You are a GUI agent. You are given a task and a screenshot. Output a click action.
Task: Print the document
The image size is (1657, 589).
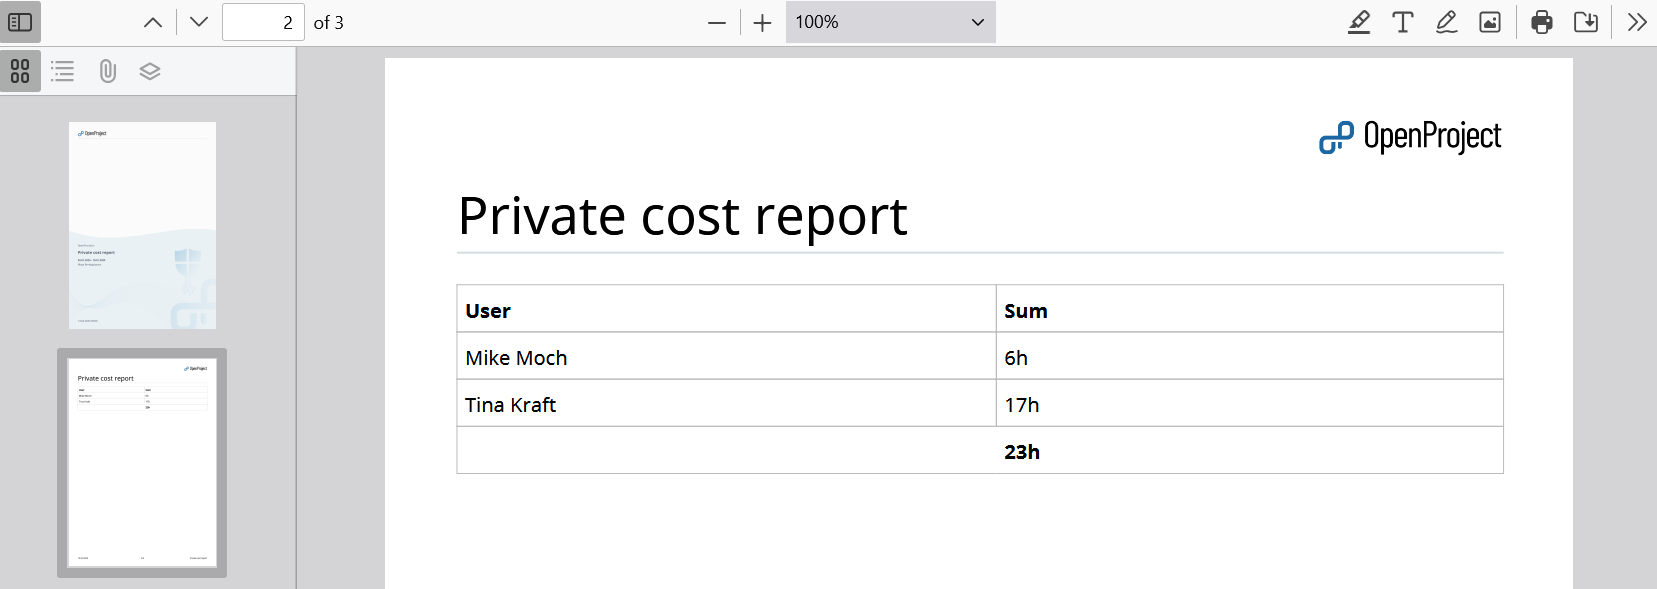pos(1542,22)
